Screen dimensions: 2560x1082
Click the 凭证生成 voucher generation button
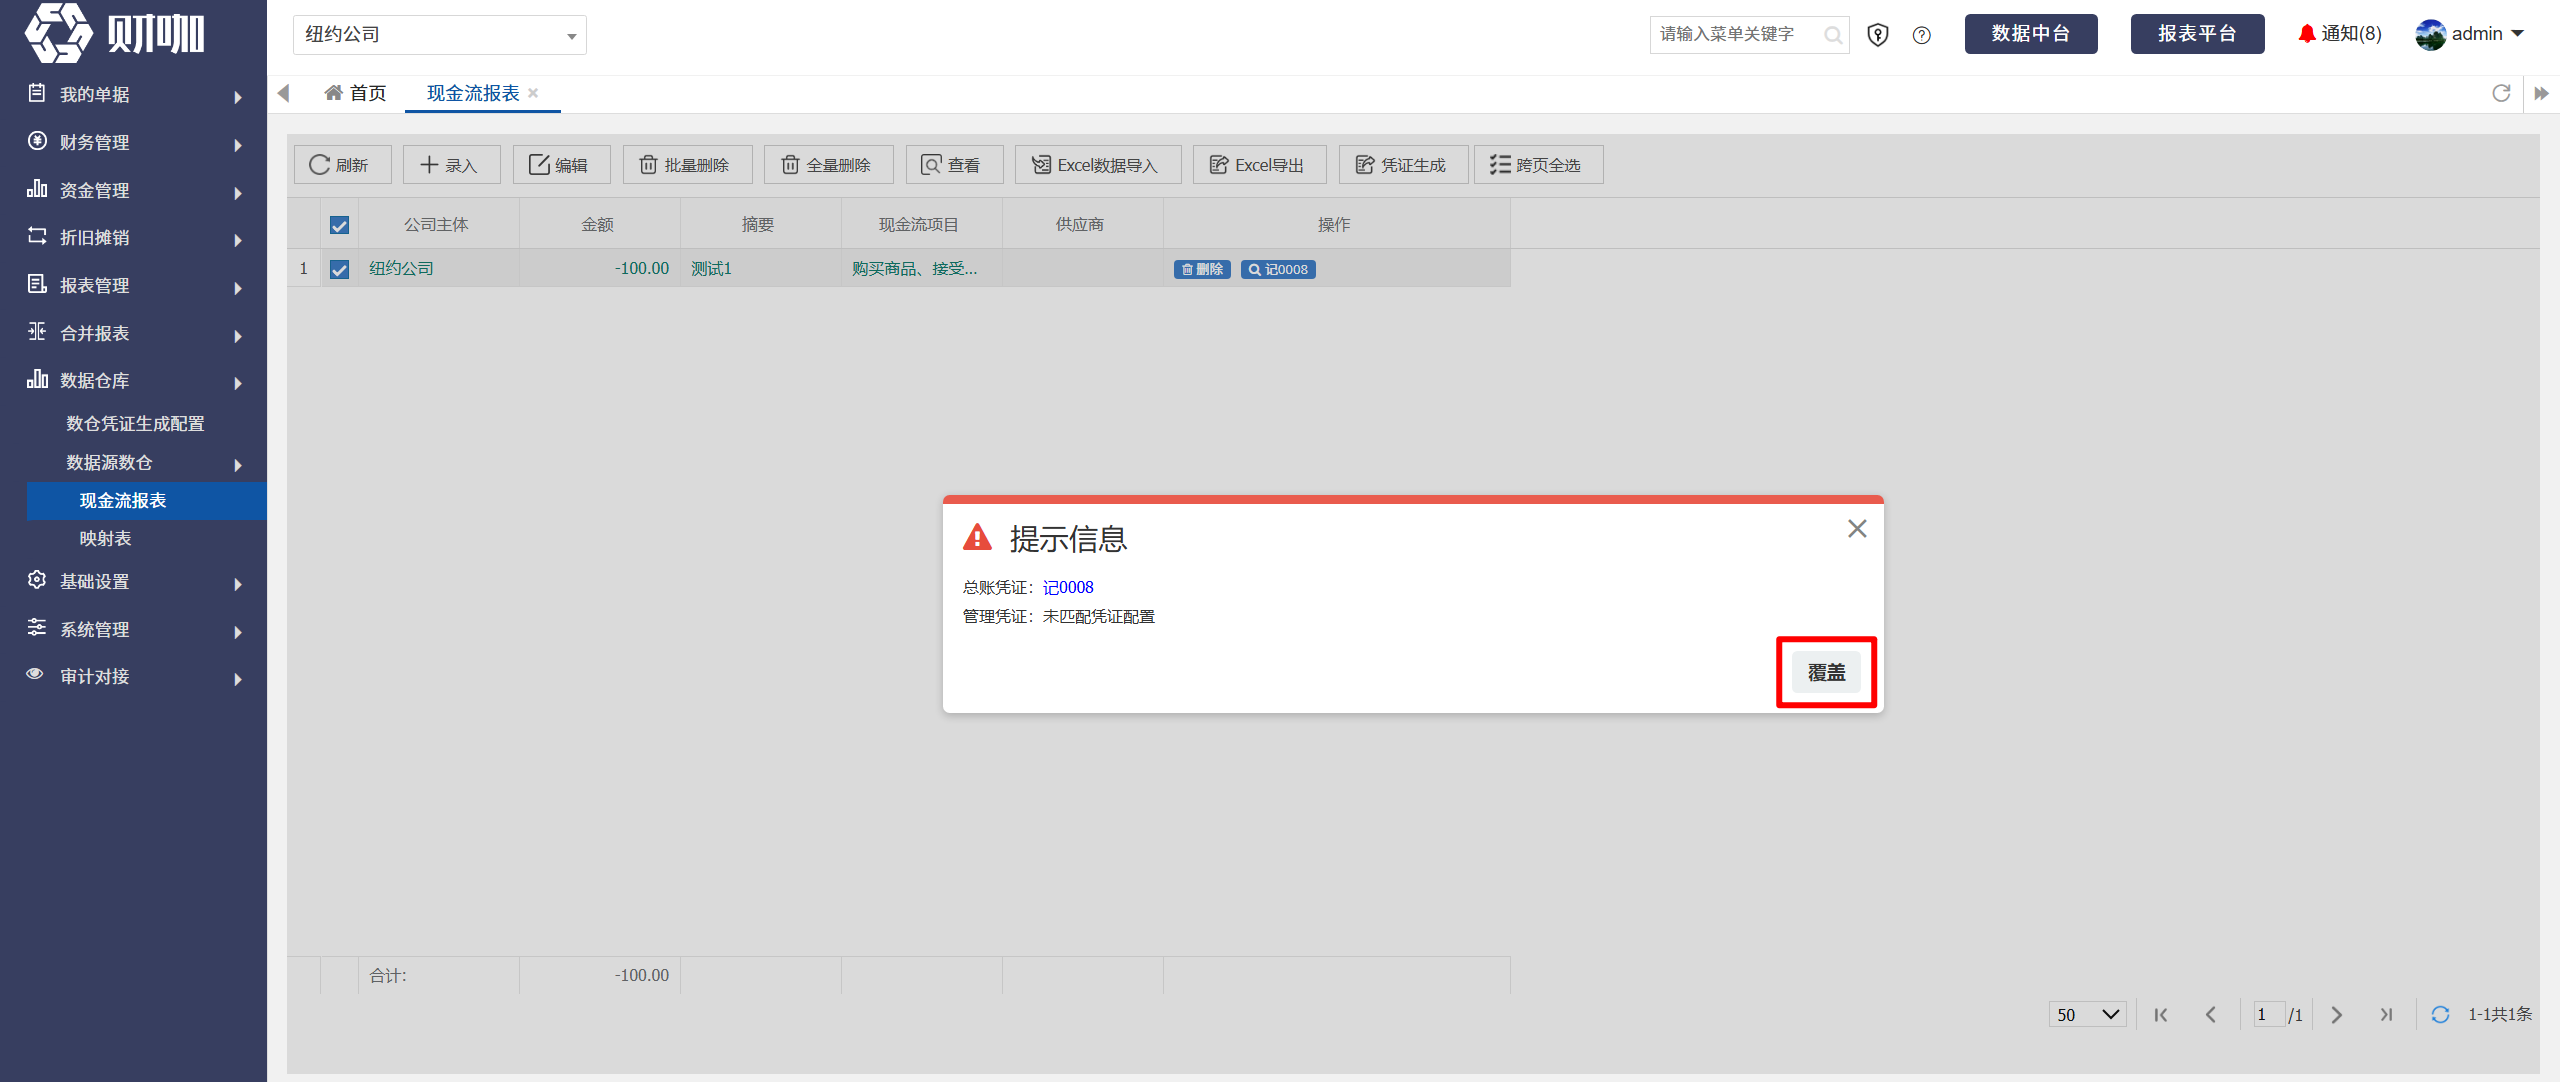(1402, 165)
